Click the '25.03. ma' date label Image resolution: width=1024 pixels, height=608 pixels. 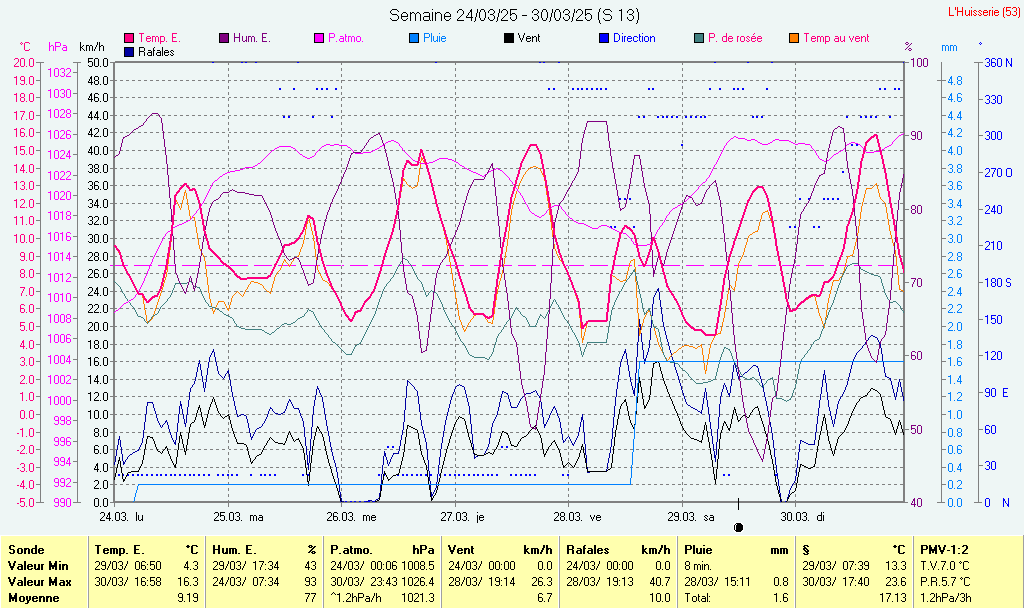tap(239, 517)
